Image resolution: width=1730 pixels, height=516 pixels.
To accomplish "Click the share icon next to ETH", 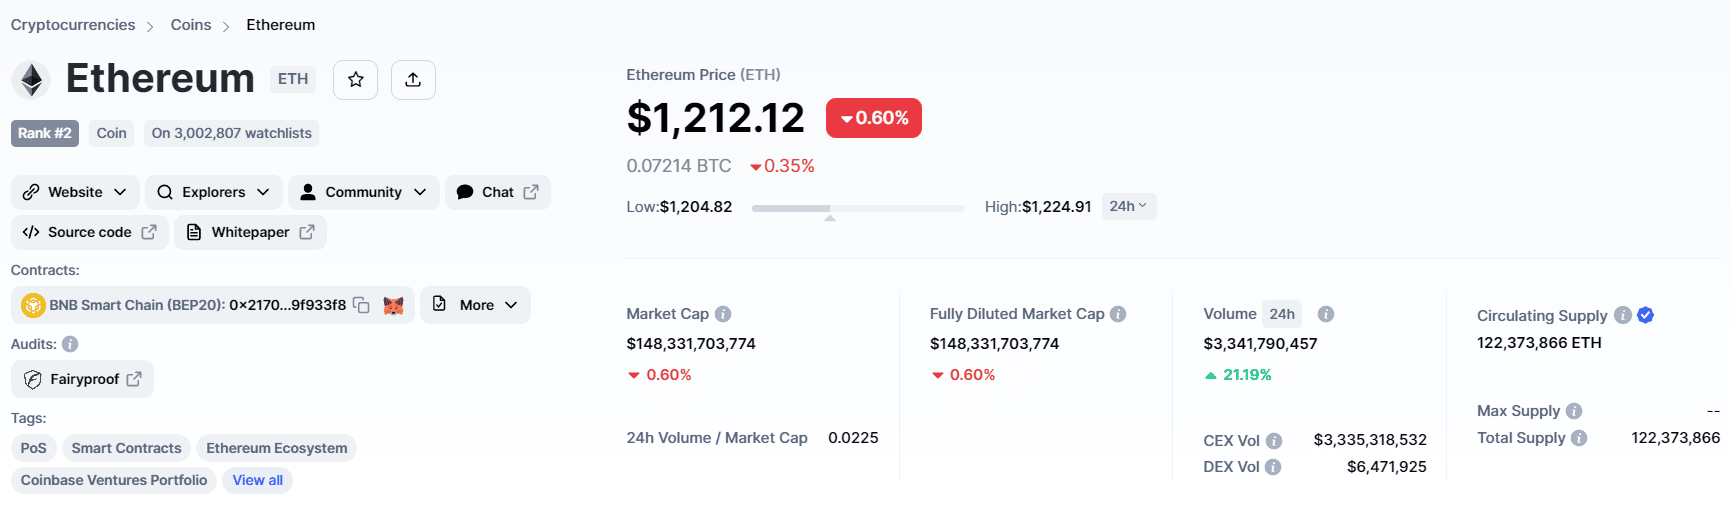I will 413,80.
